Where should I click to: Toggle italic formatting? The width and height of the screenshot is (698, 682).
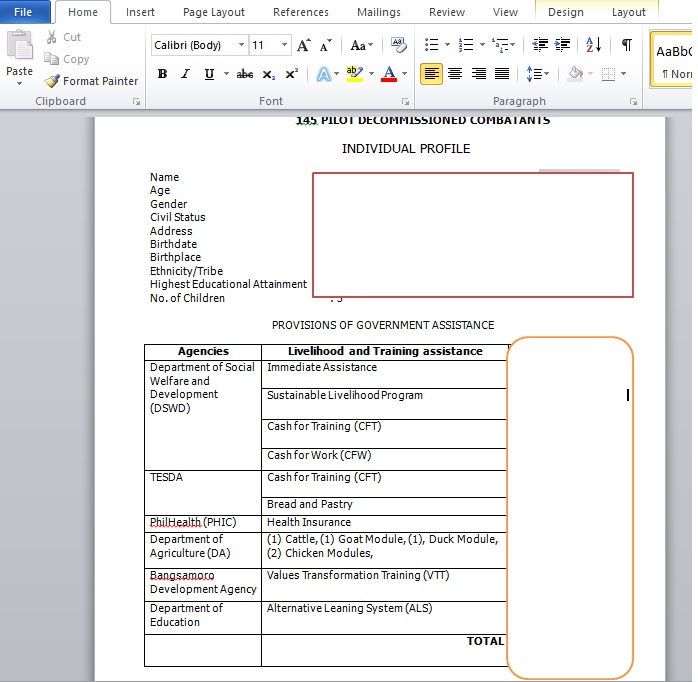185,74
